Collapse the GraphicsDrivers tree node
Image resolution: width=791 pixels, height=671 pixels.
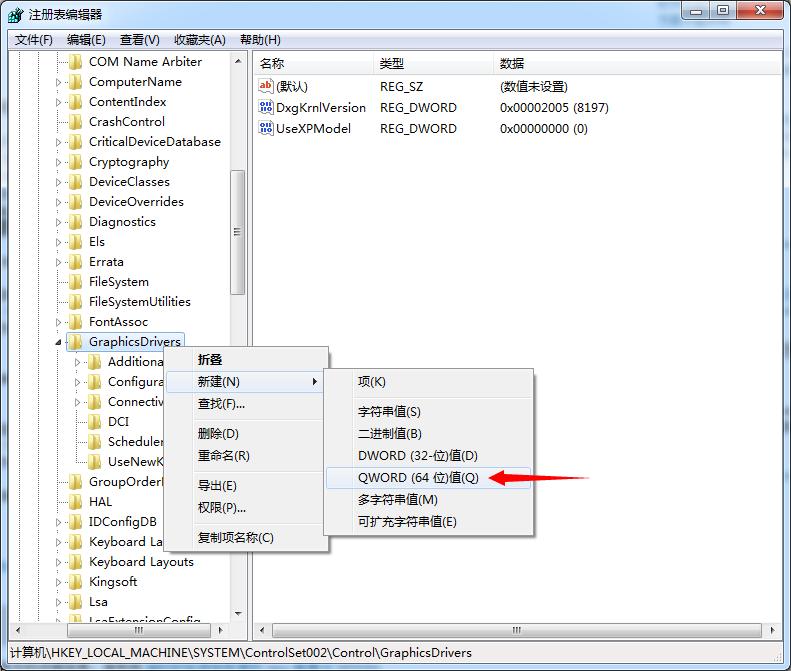click(58, 342)
